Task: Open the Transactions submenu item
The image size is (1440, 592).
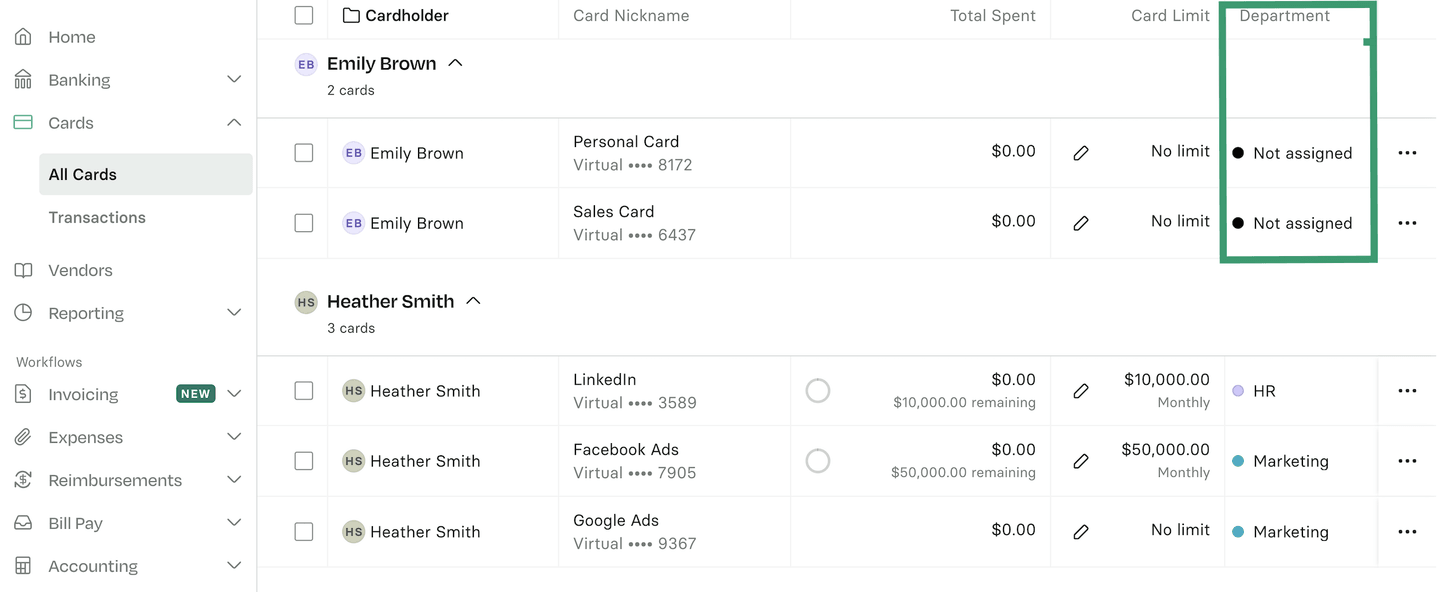Action: click(x=97, y=217)
